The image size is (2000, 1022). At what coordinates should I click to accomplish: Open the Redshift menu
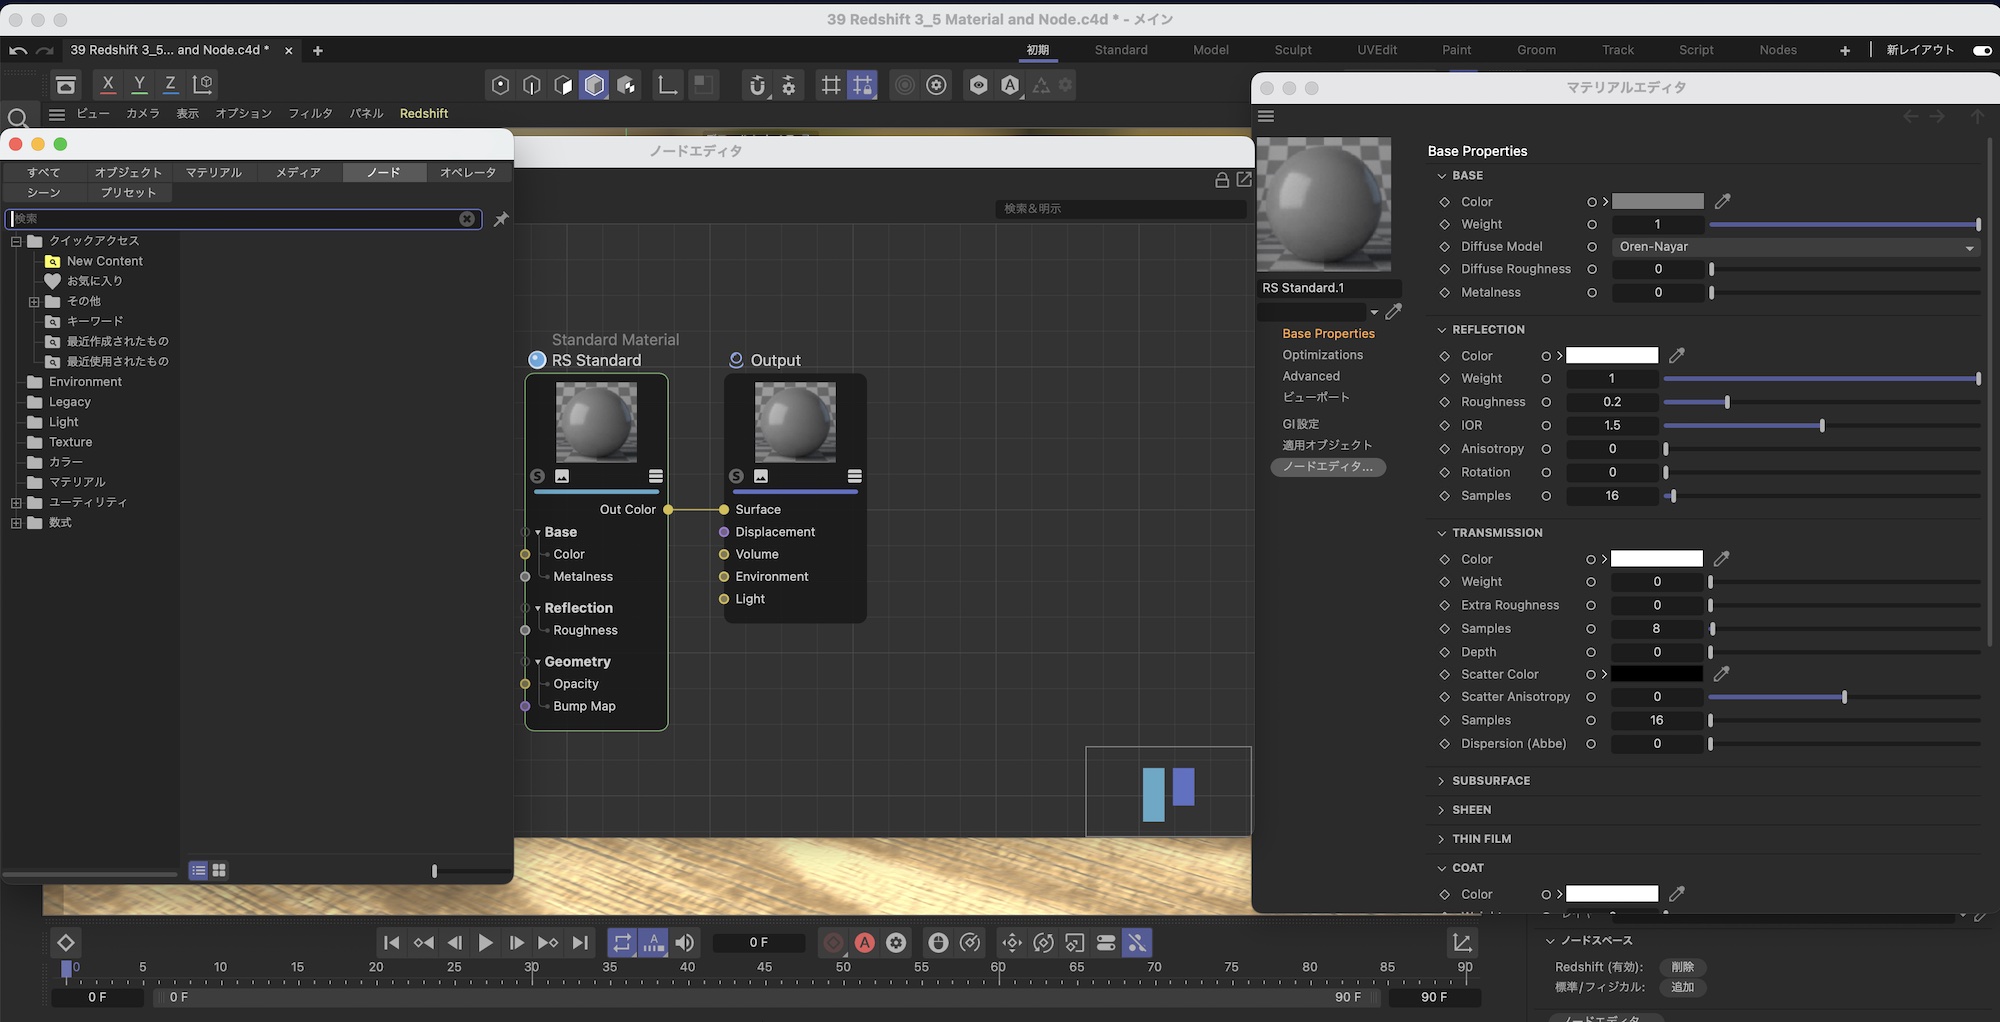tap(423, 114)
